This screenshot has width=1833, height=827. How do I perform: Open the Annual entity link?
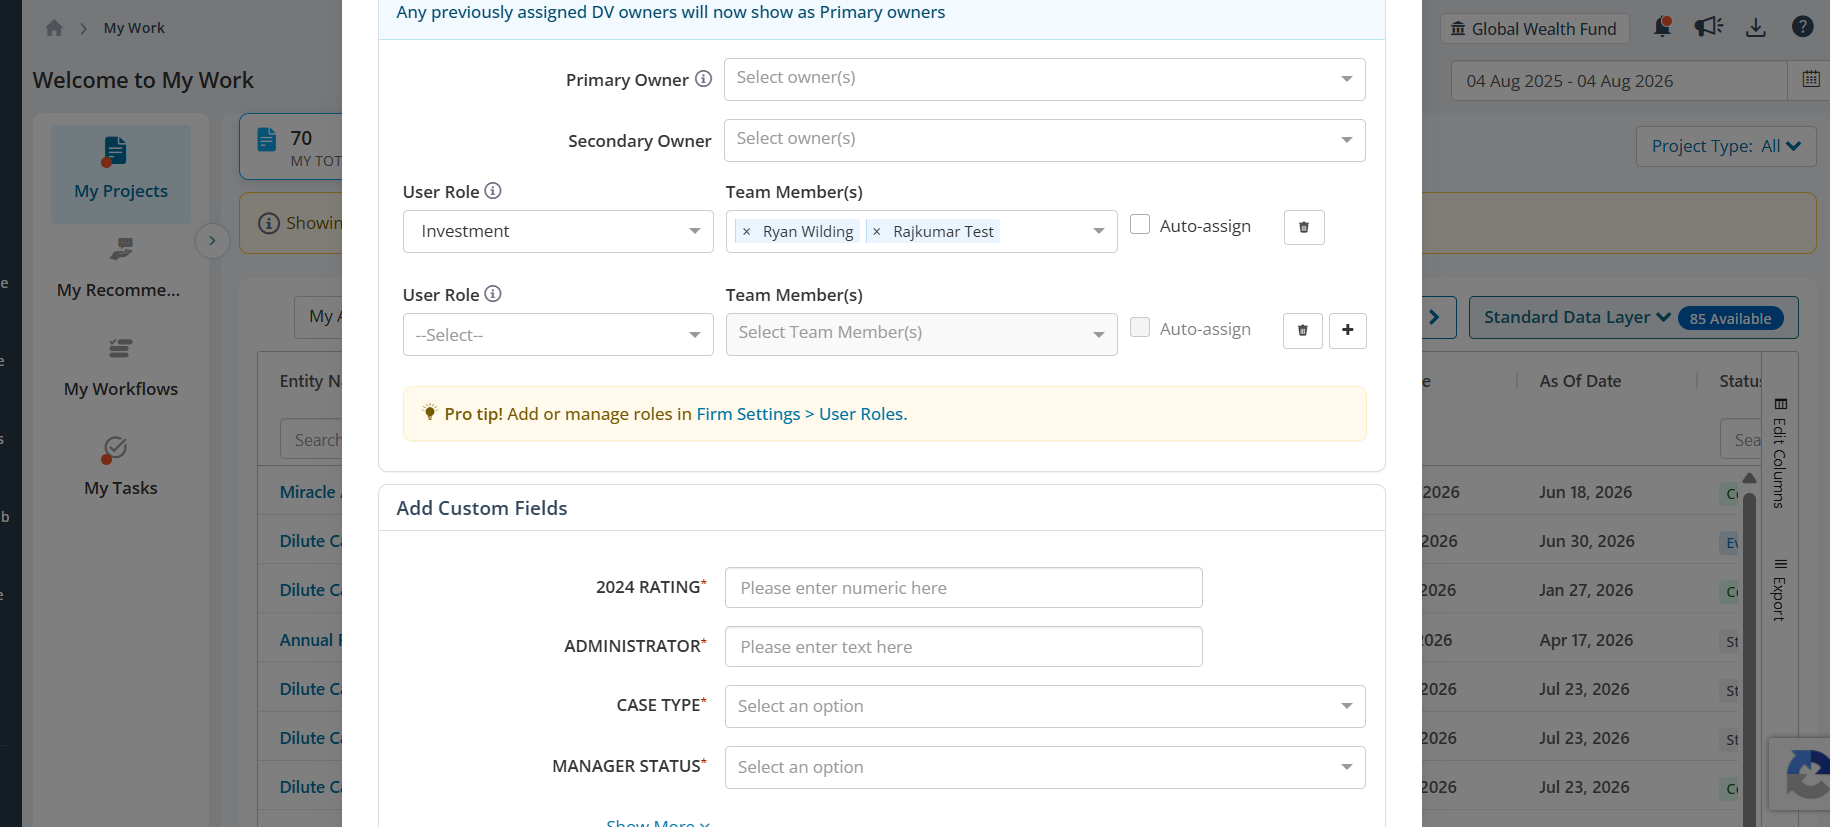pyautogui.click(x=309, y=640)
